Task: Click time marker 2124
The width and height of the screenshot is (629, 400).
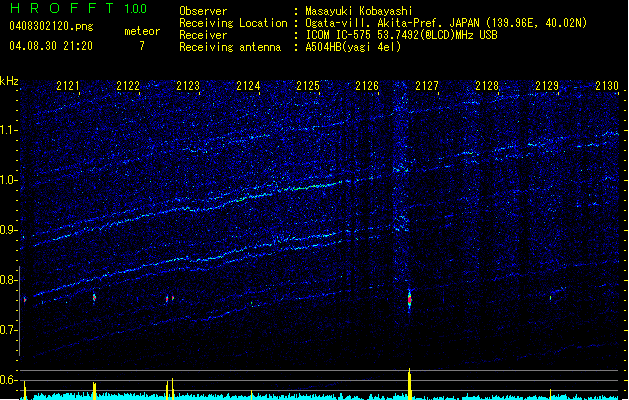Action: point(248,85)
